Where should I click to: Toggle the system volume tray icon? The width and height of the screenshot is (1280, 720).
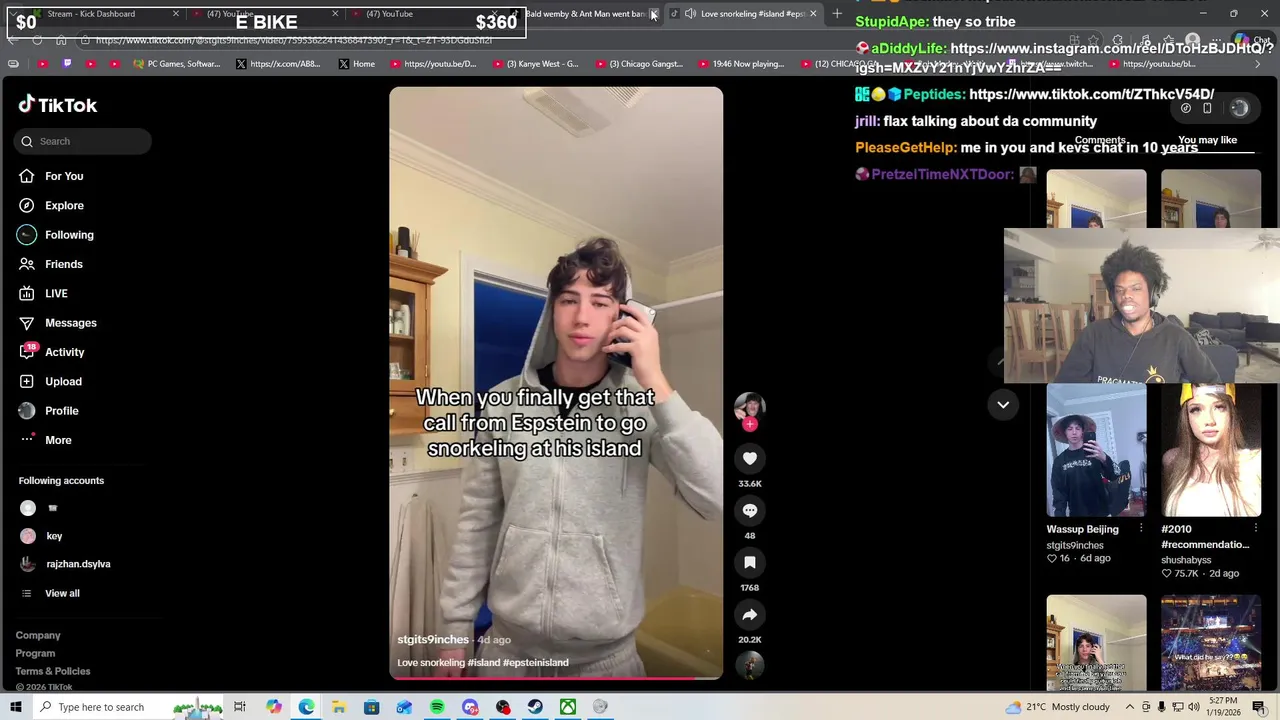(x=1194, y=707)
